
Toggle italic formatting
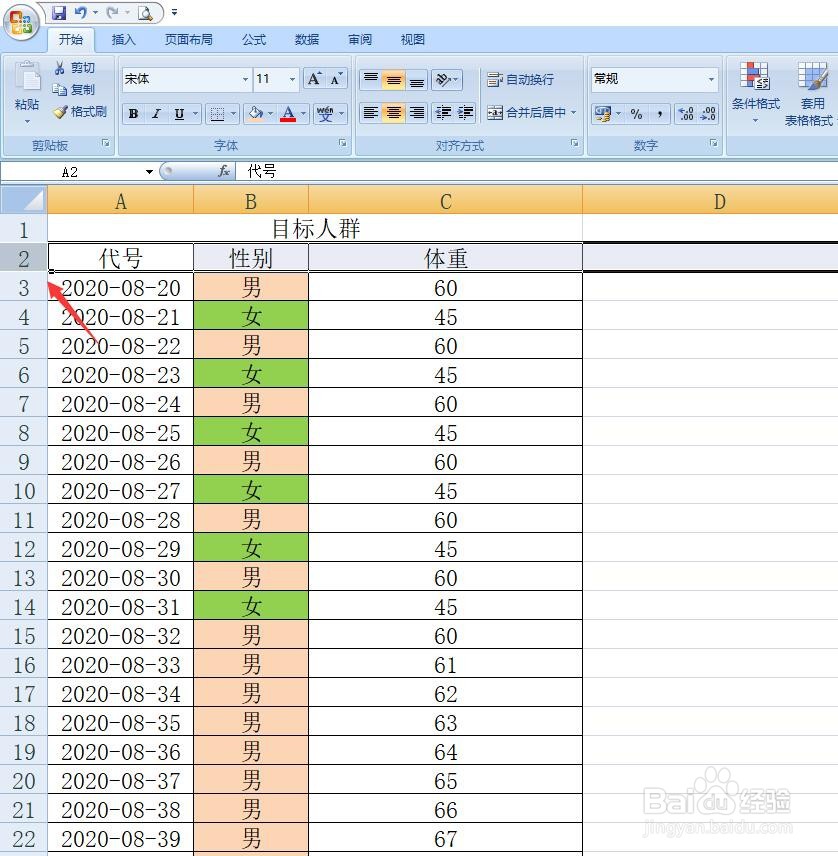[x=156, y=113]
